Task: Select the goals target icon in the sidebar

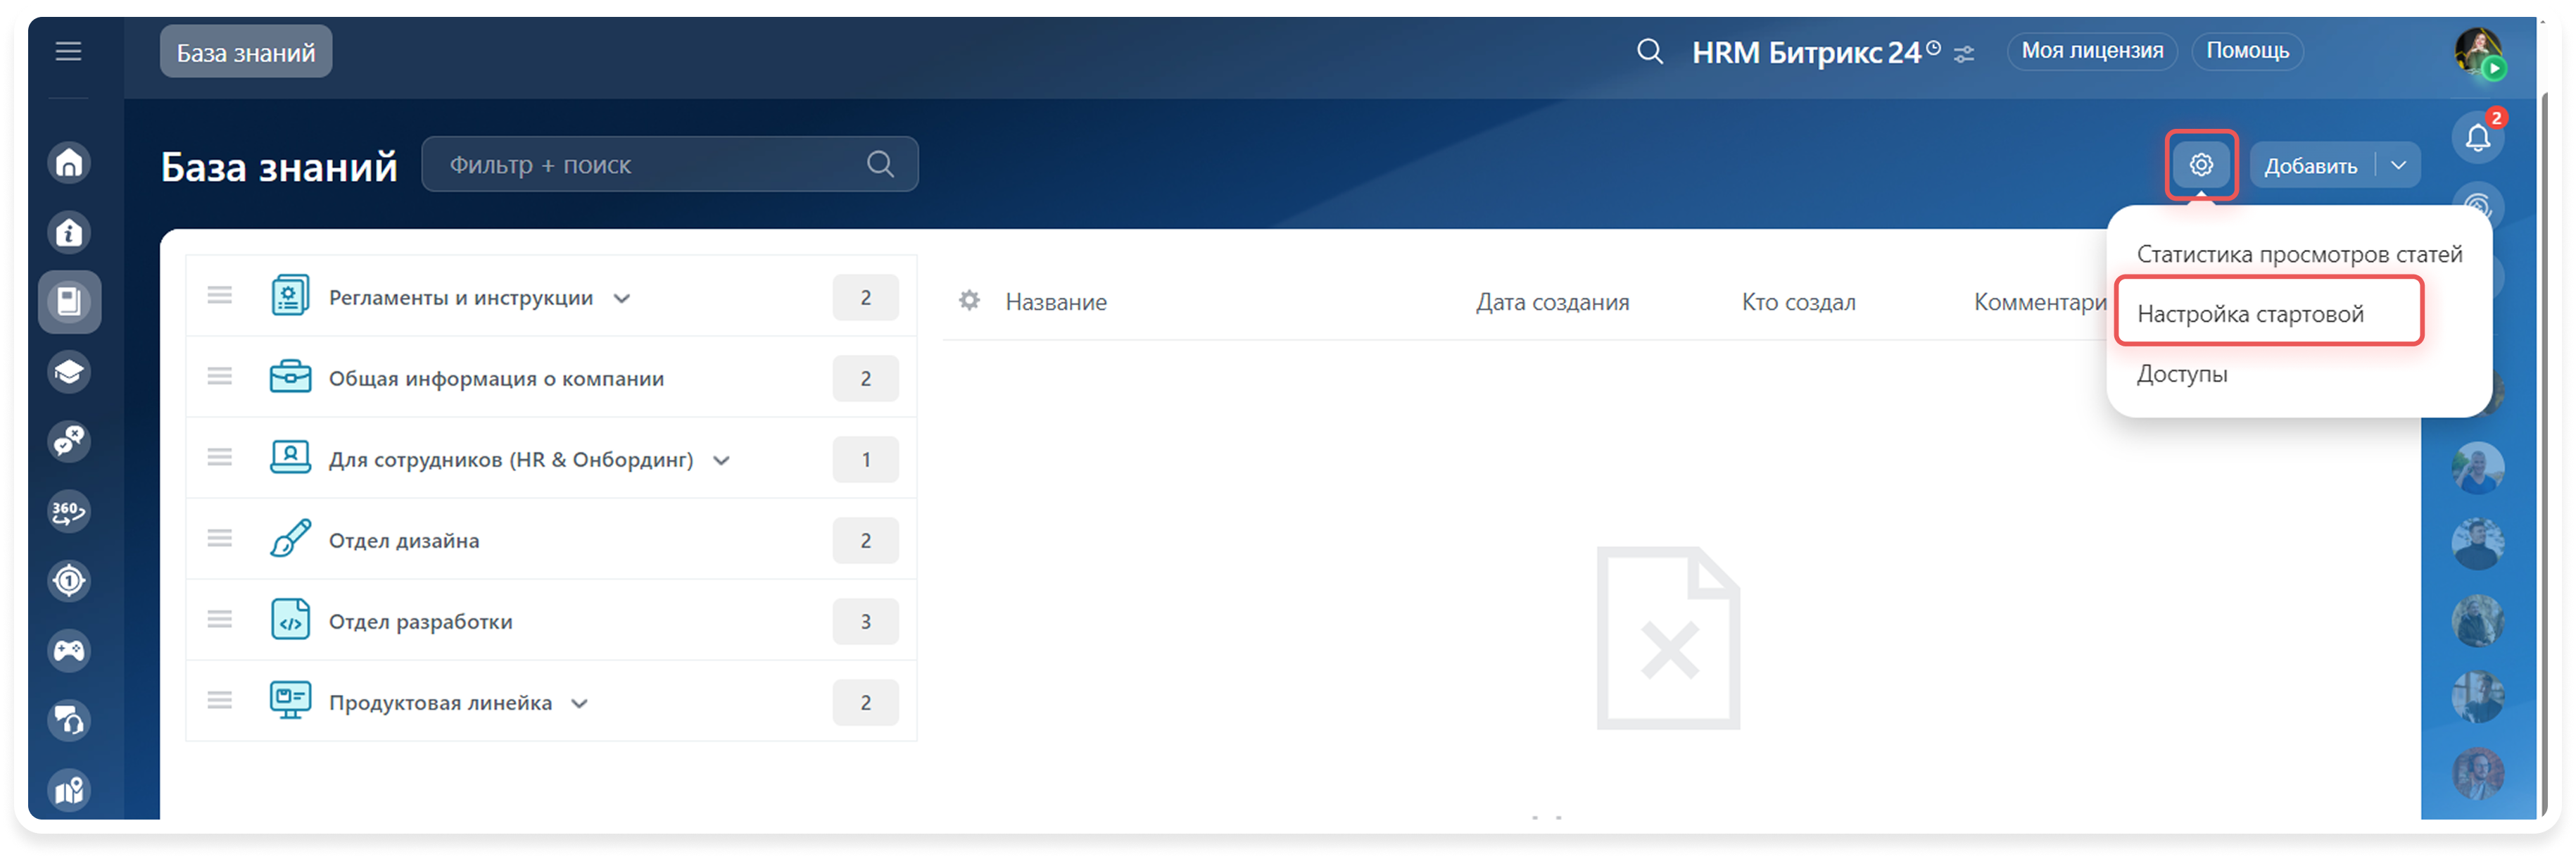Action: pos(68,581)
